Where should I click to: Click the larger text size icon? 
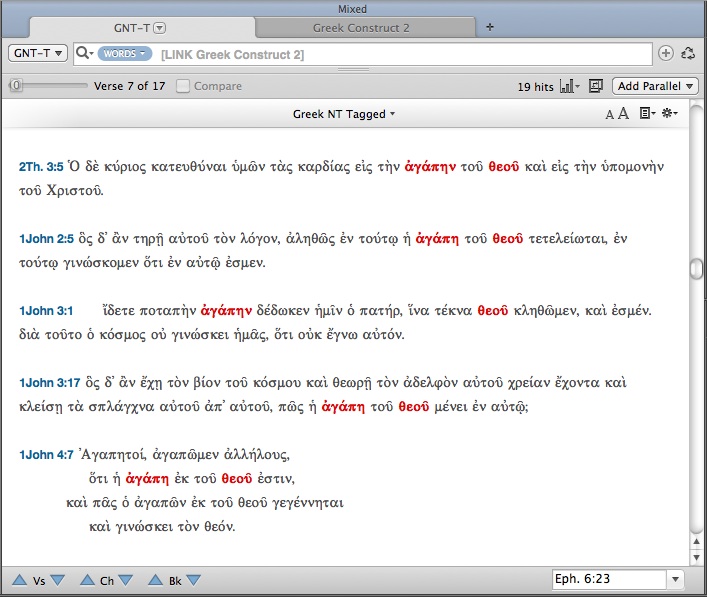pyautogui.click(x=624, y=114)
